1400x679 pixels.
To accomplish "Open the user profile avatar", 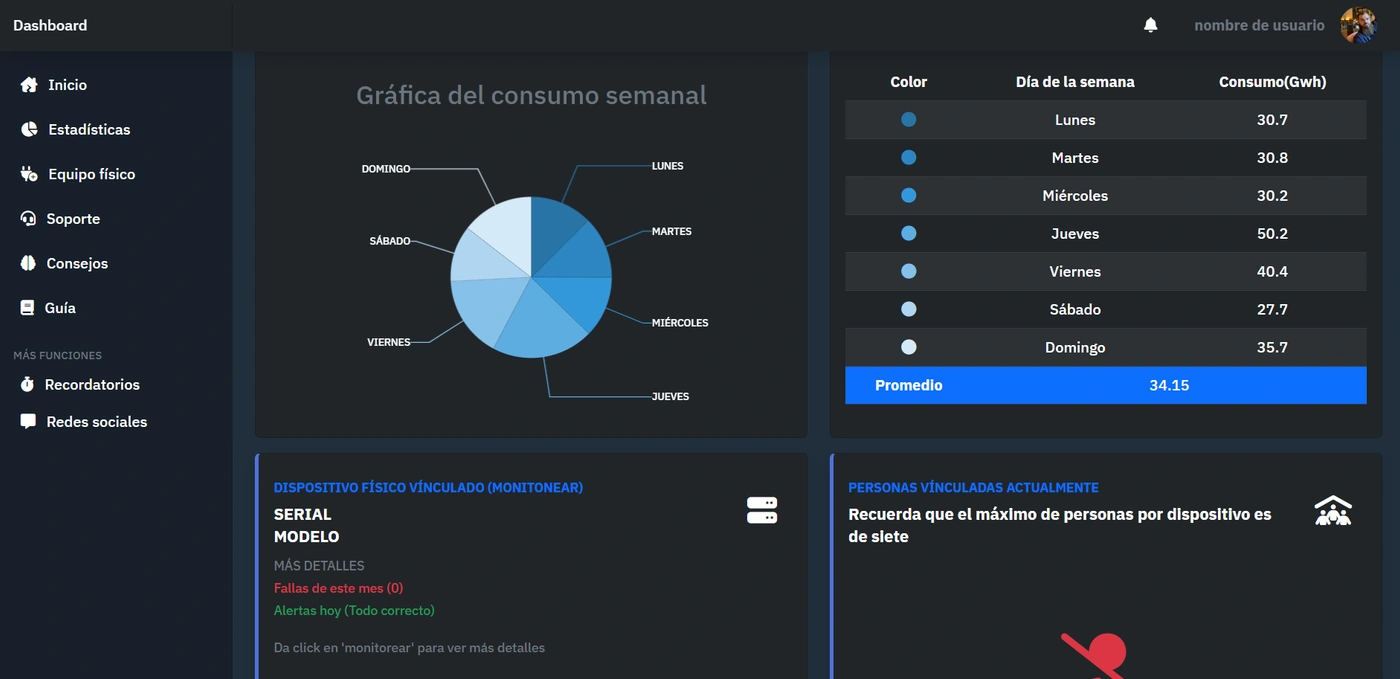I will pyautogui.click(x=1358, y=25).
